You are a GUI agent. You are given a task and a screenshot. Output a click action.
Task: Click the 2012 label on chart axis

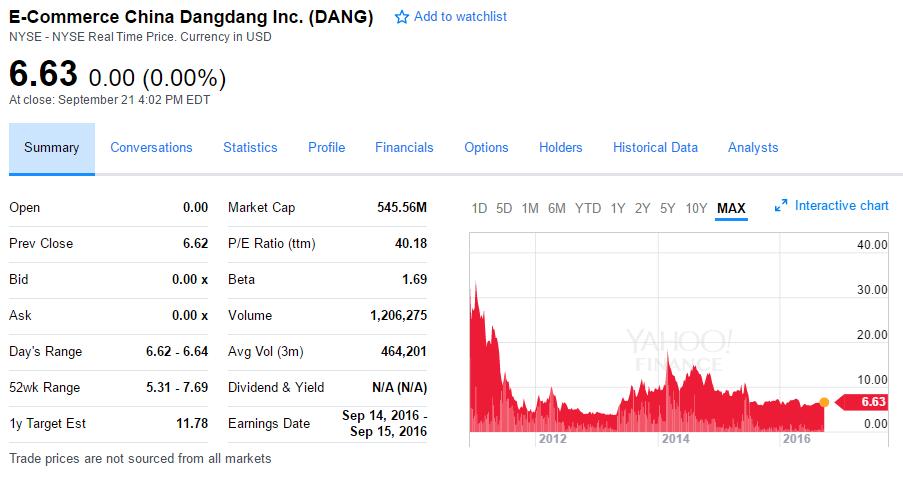tap(553, 439)
